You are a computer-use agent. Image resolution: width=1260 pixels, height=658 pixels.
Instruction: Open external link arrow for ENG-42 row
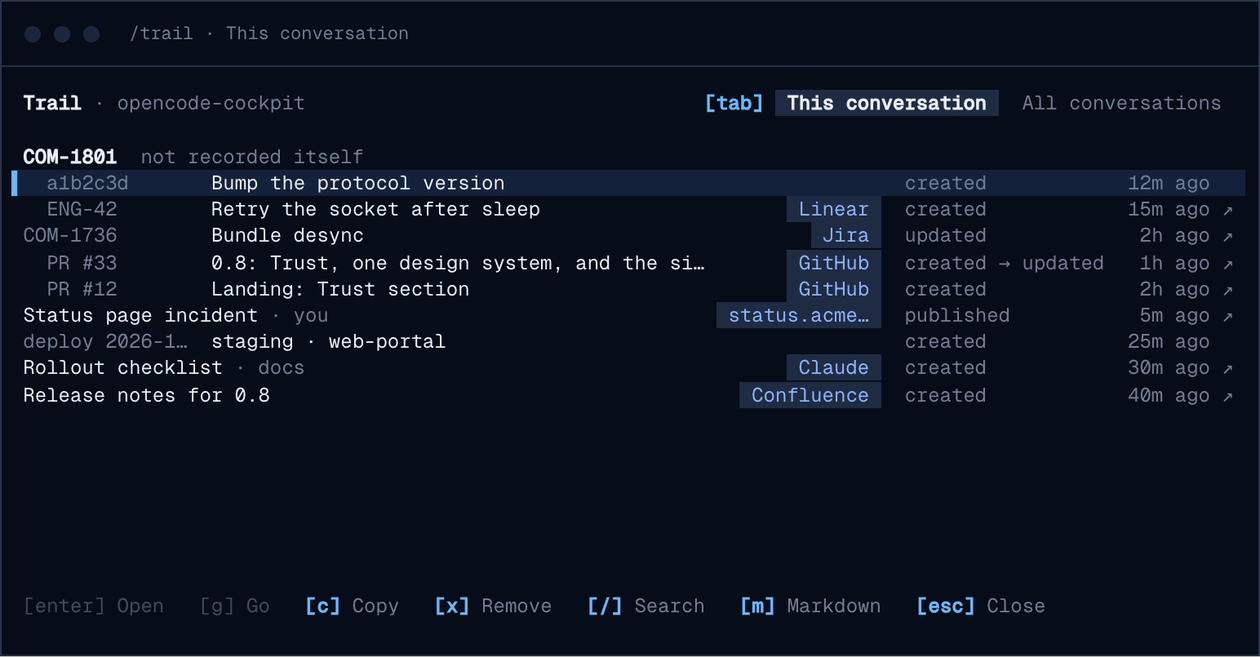1228,210
